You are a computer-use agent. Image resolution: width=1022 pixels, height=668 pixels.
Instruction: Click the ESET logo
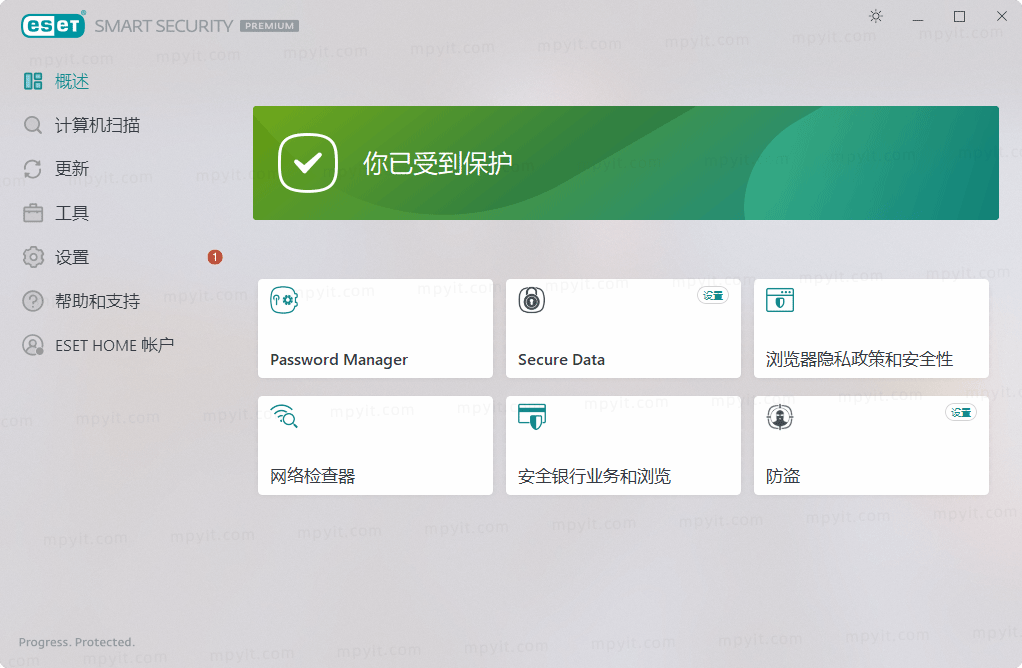(53, 25)
